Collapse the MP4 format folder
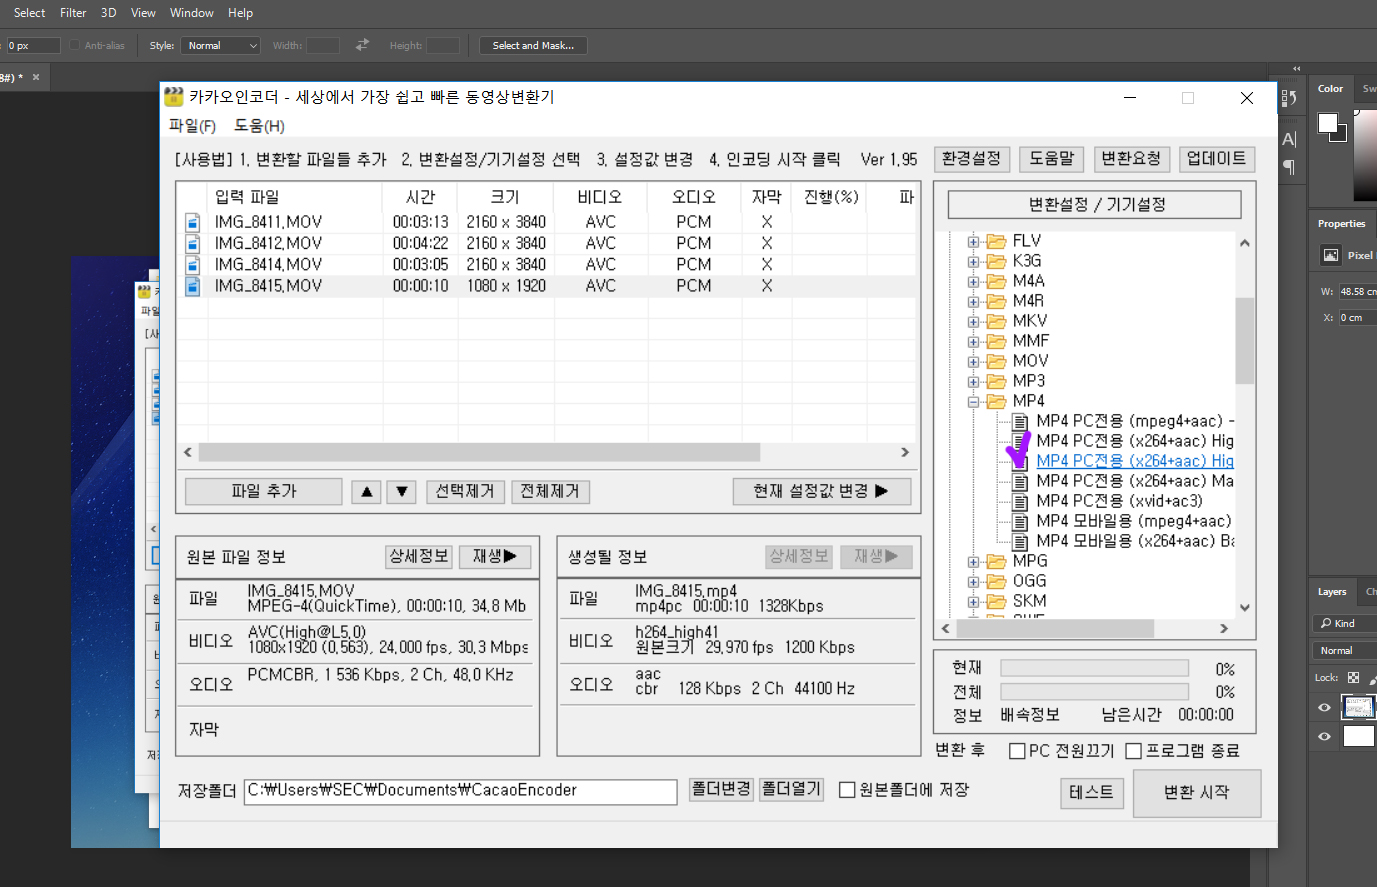 point(973,402)
